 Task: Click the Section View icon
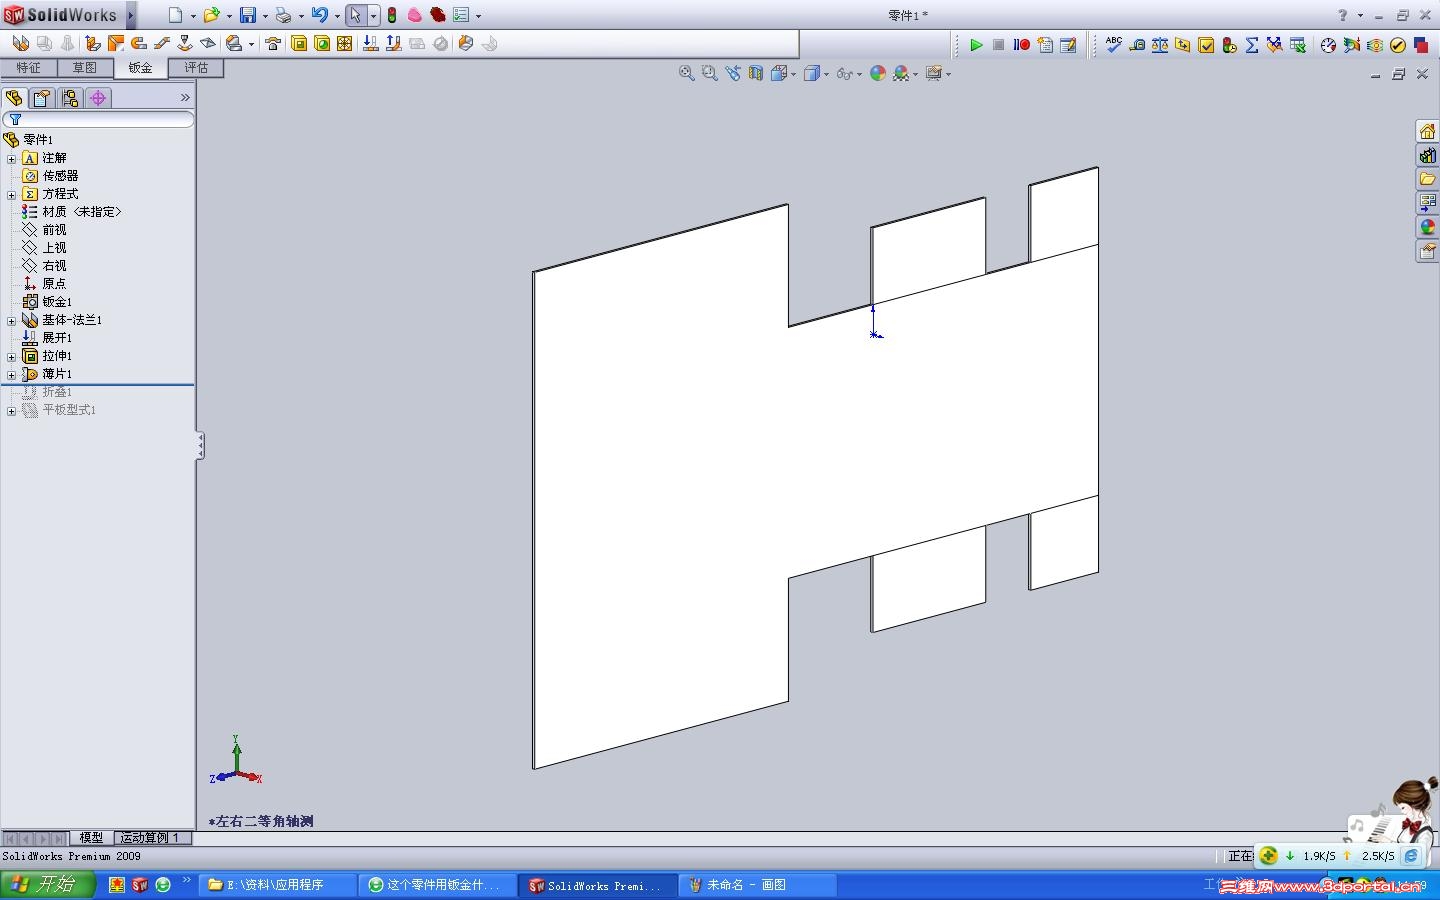[756, 73]
